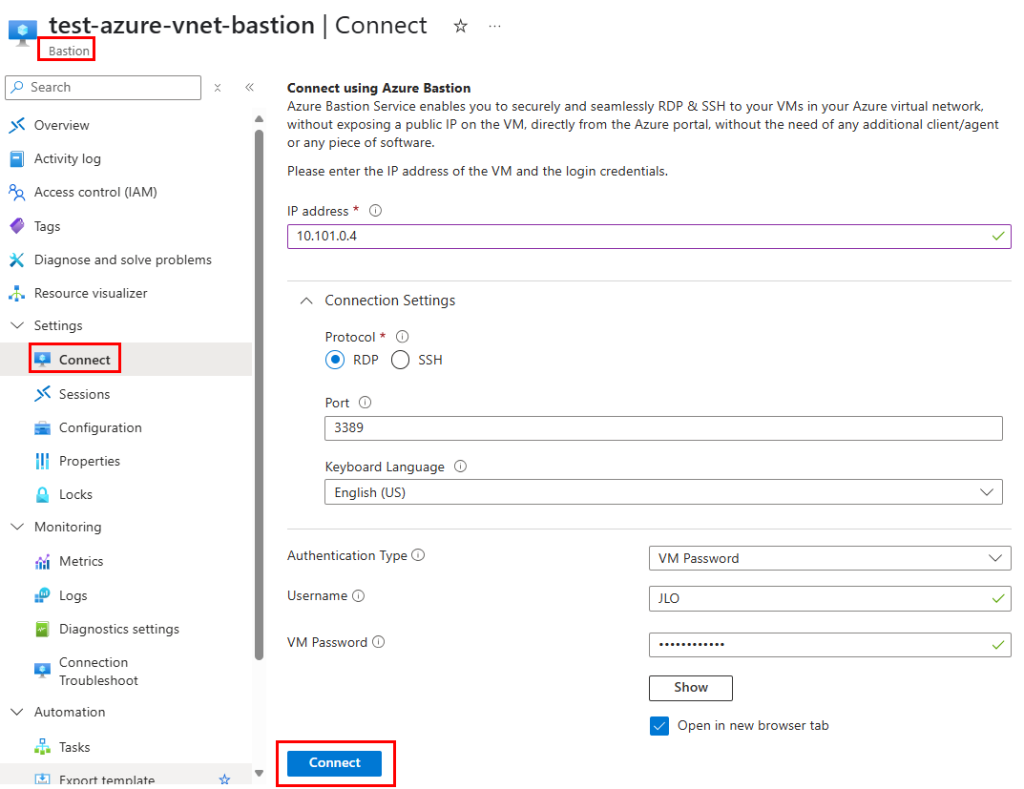Click the Port info icon
This screenshot has width=1024, height=789.
click(x=365, y=402)
